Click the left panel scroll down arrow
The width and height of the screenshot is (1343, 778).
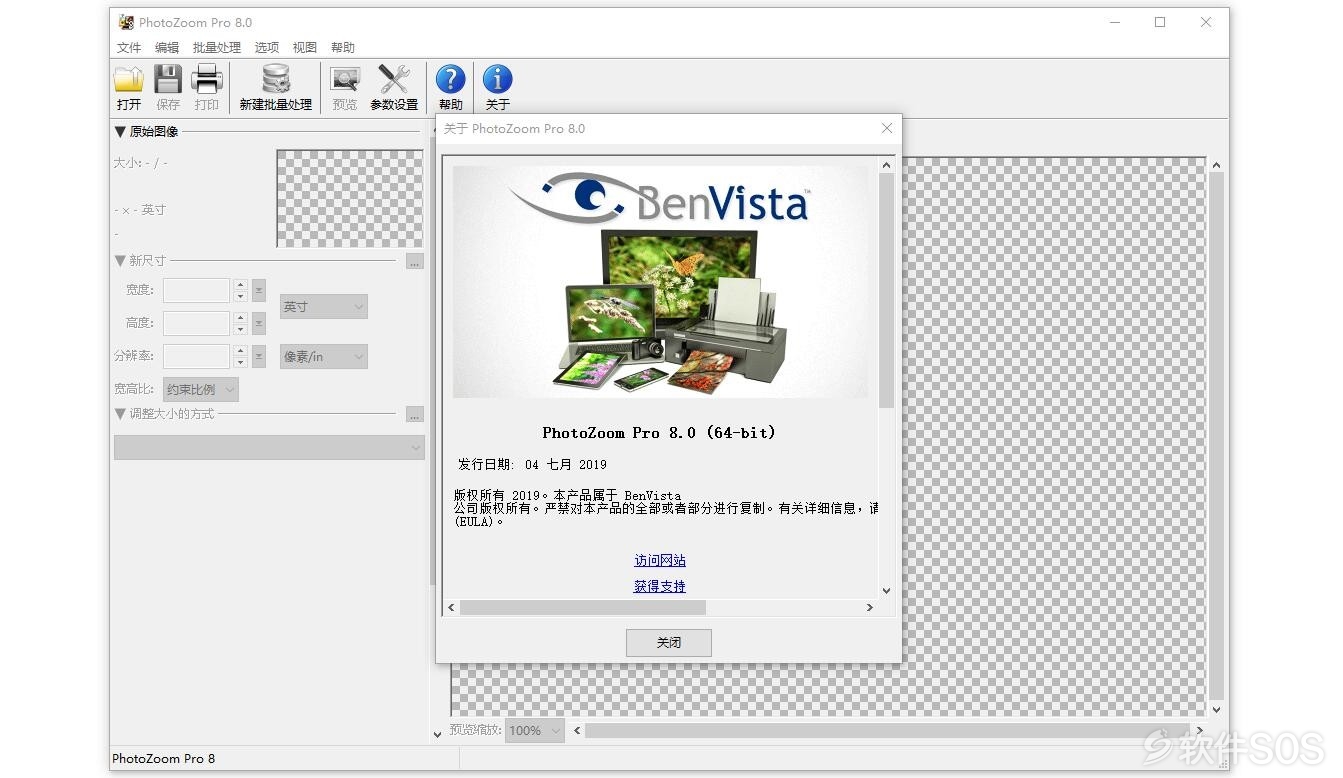pyautogui.click(x=436, y=734)
